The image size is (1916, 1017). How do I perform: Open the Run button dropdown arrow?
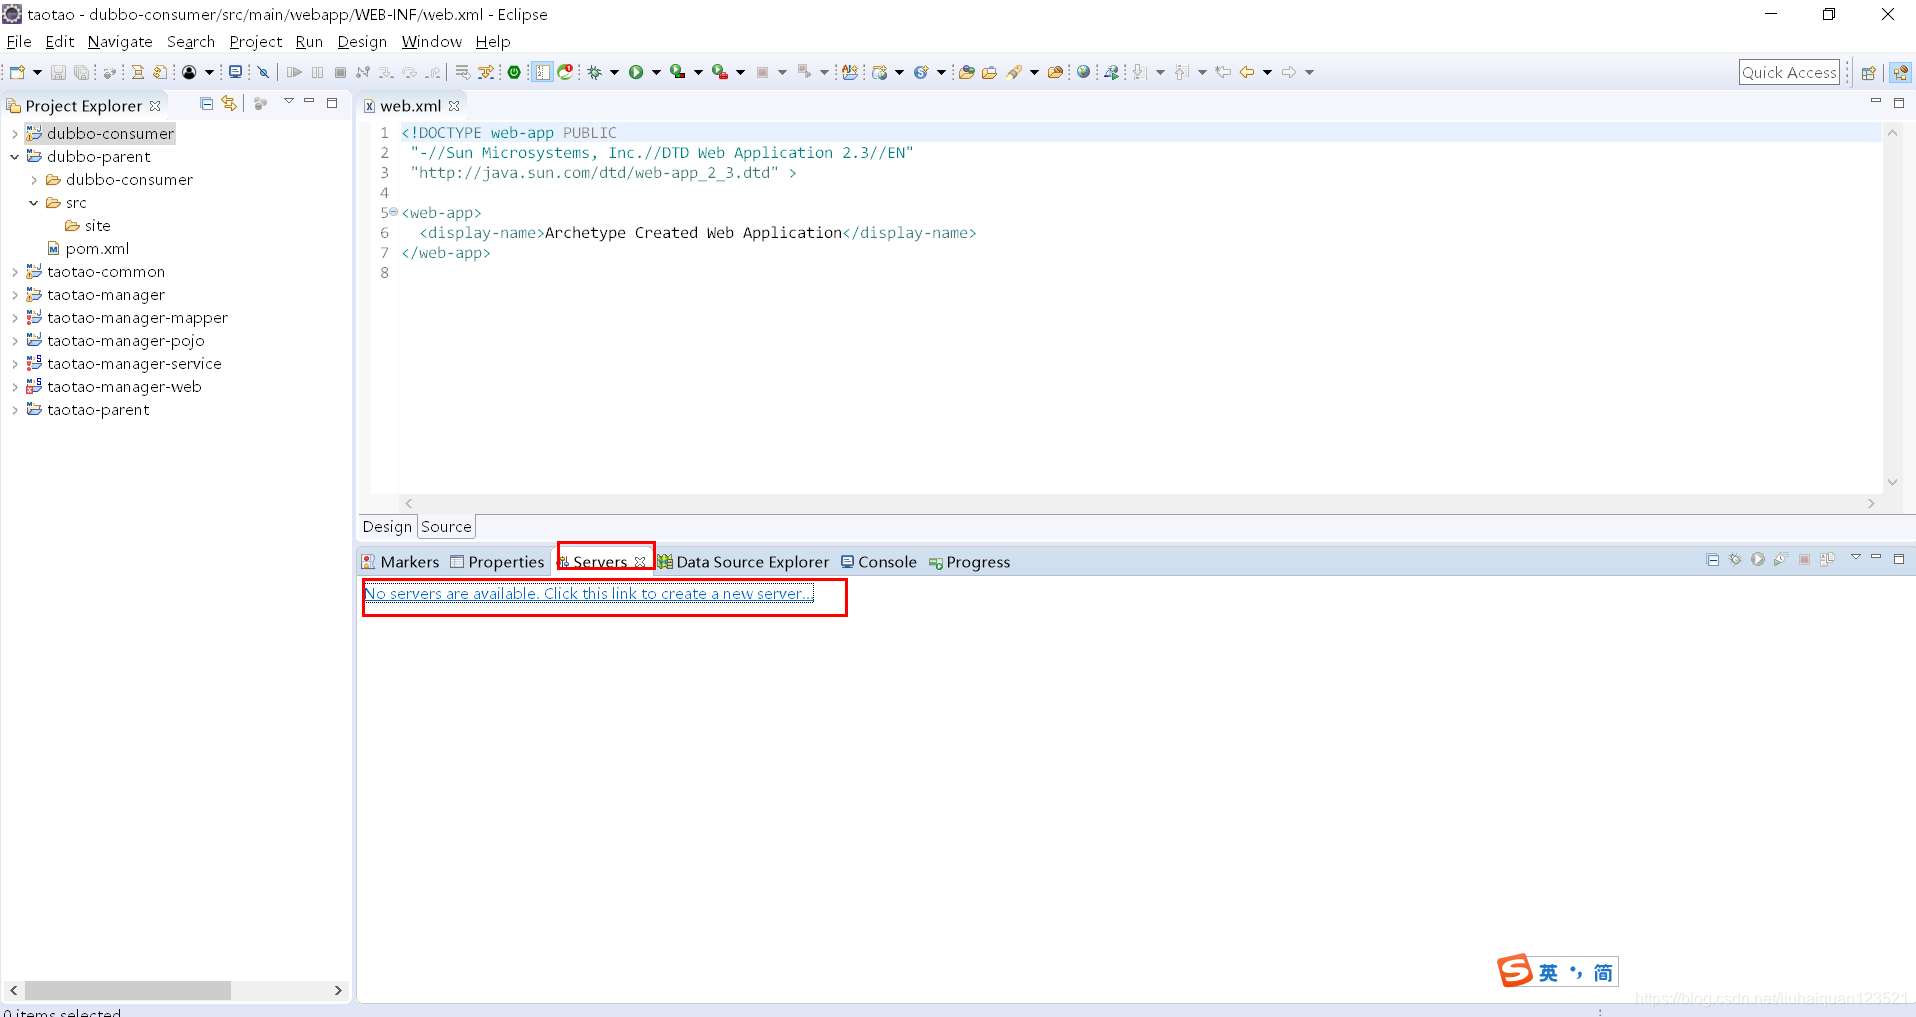click(656, 72)
